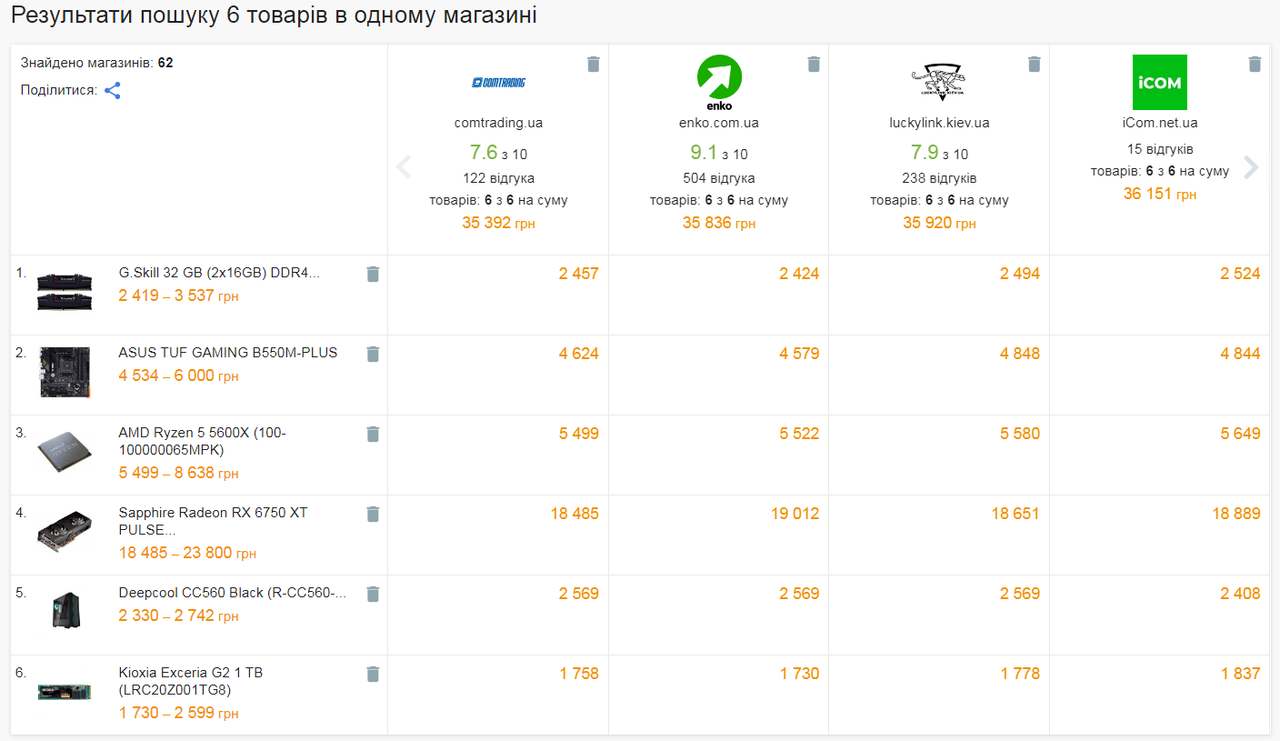Delete iCom.net.ua column with trash icon

click(1255, 64)
